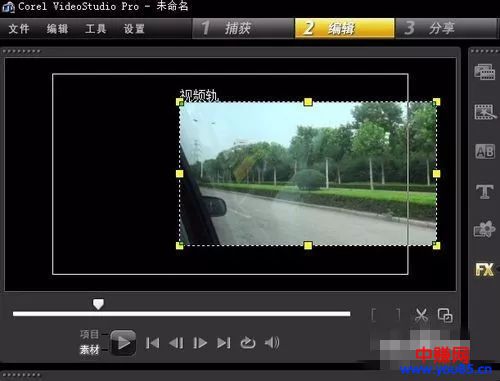This screenshot has height=381, width=500.
Task: Click the preview scrubber handle
Action: (x=98, y=304)
